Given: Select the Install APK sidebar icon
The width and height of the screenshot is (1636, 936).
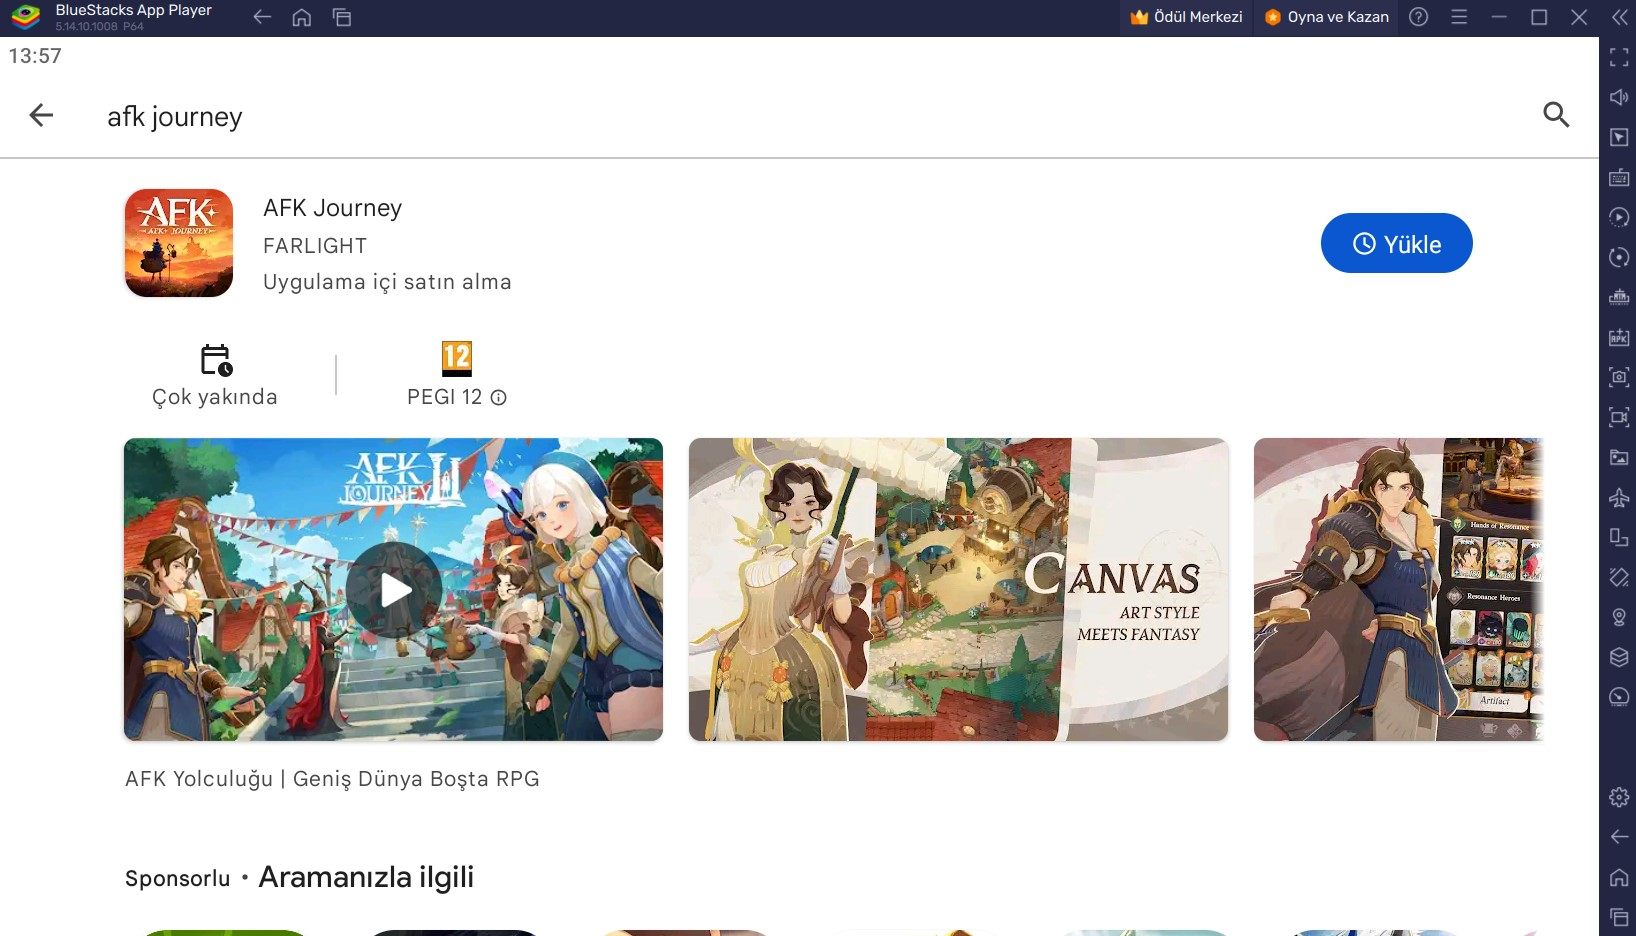Looking at the screenshot, I should pyautogui.click(x=1617, y=337).
